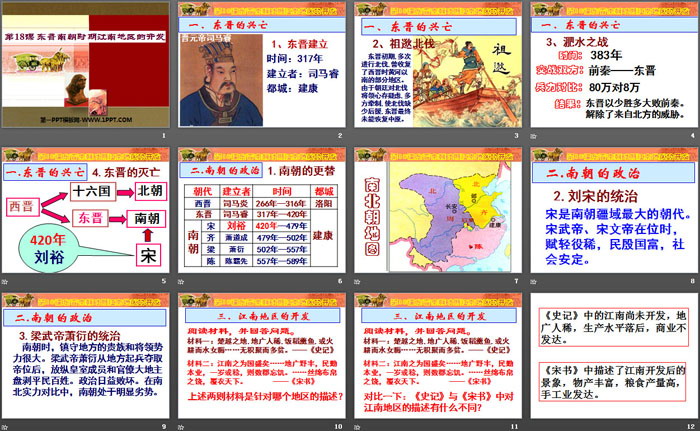Click animation star icon under slide 4

coord(533,136)
